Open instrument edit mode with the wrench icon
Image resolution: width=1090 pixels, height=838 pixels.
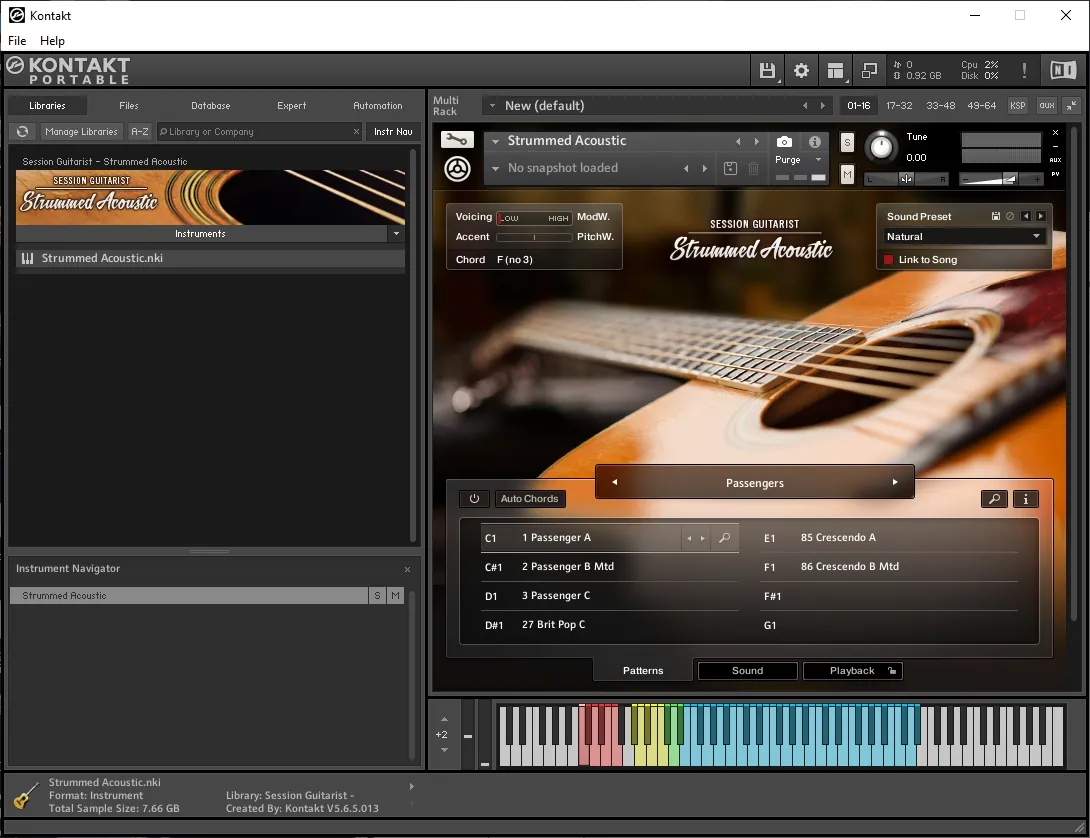tap(457, 140)
